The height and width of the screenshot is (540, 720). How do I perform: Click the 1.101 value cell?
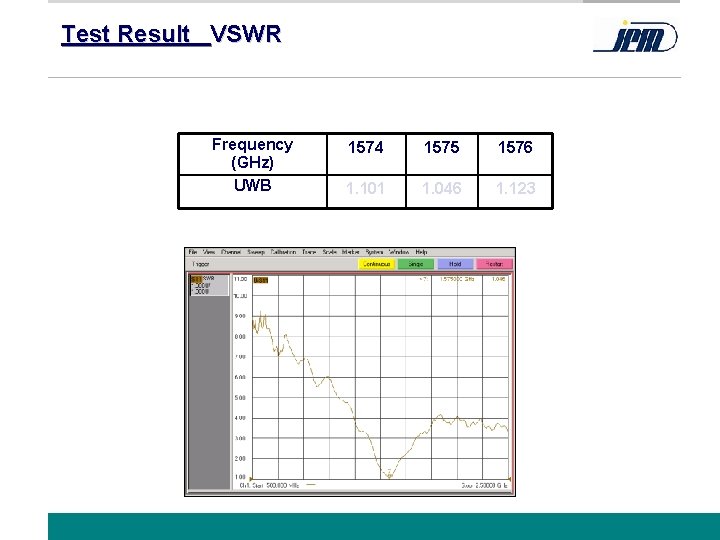366,192
